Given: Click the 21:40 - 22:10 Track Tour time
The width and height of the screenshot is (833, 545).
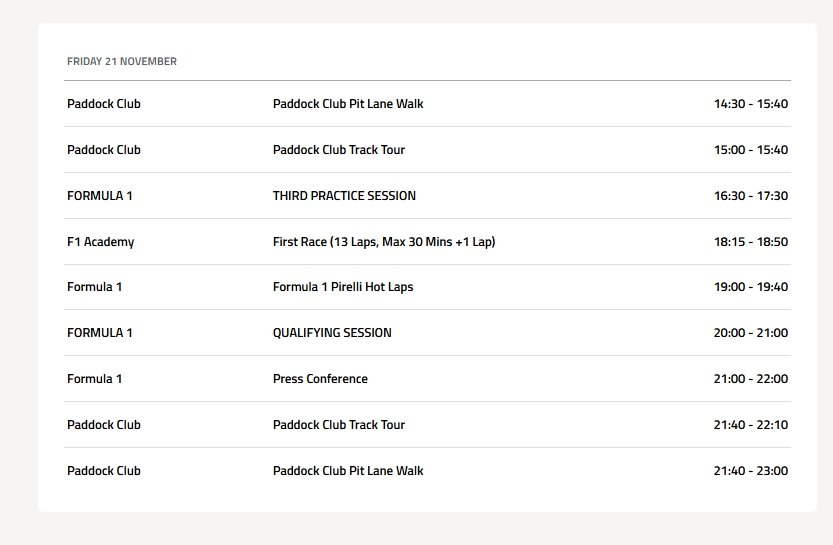Looking at the screenshot, I should pos(750,425).
